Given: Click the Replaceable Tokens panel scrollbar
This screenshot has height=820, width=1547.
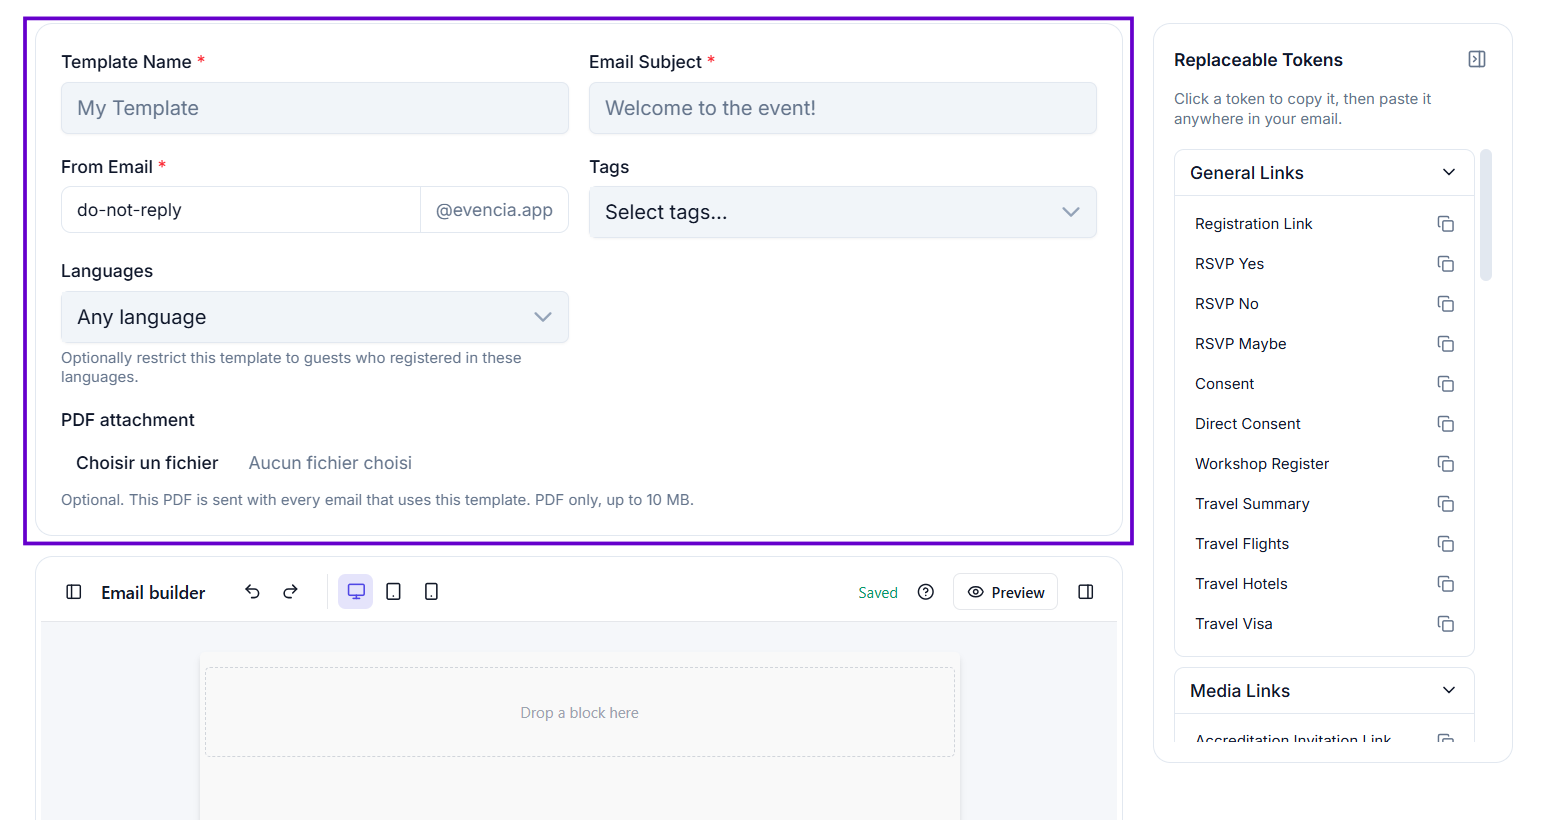Looking at the screenshot, I should point(1486,215).
